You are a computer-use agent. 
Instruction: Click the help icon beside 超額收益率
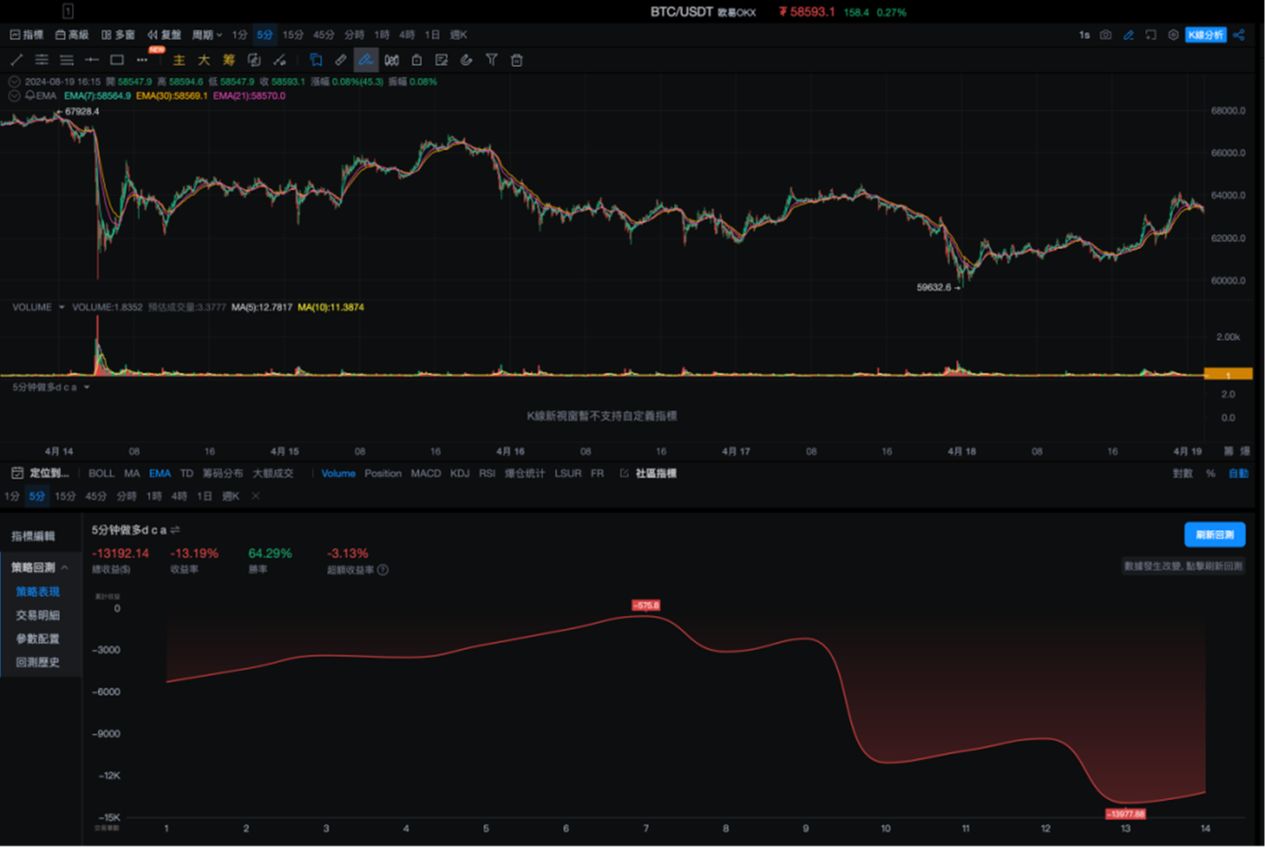383,570
